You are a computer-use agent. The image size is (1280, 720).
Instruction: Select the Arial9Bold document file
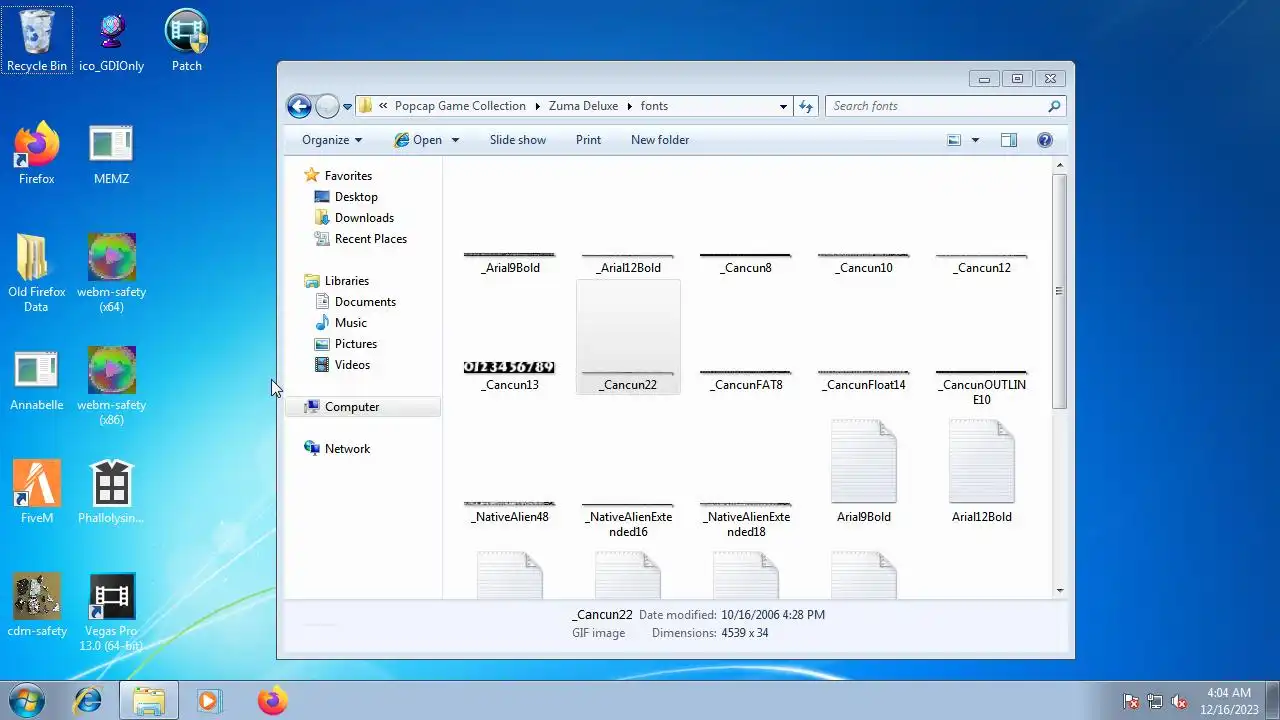tap(864, 472)
